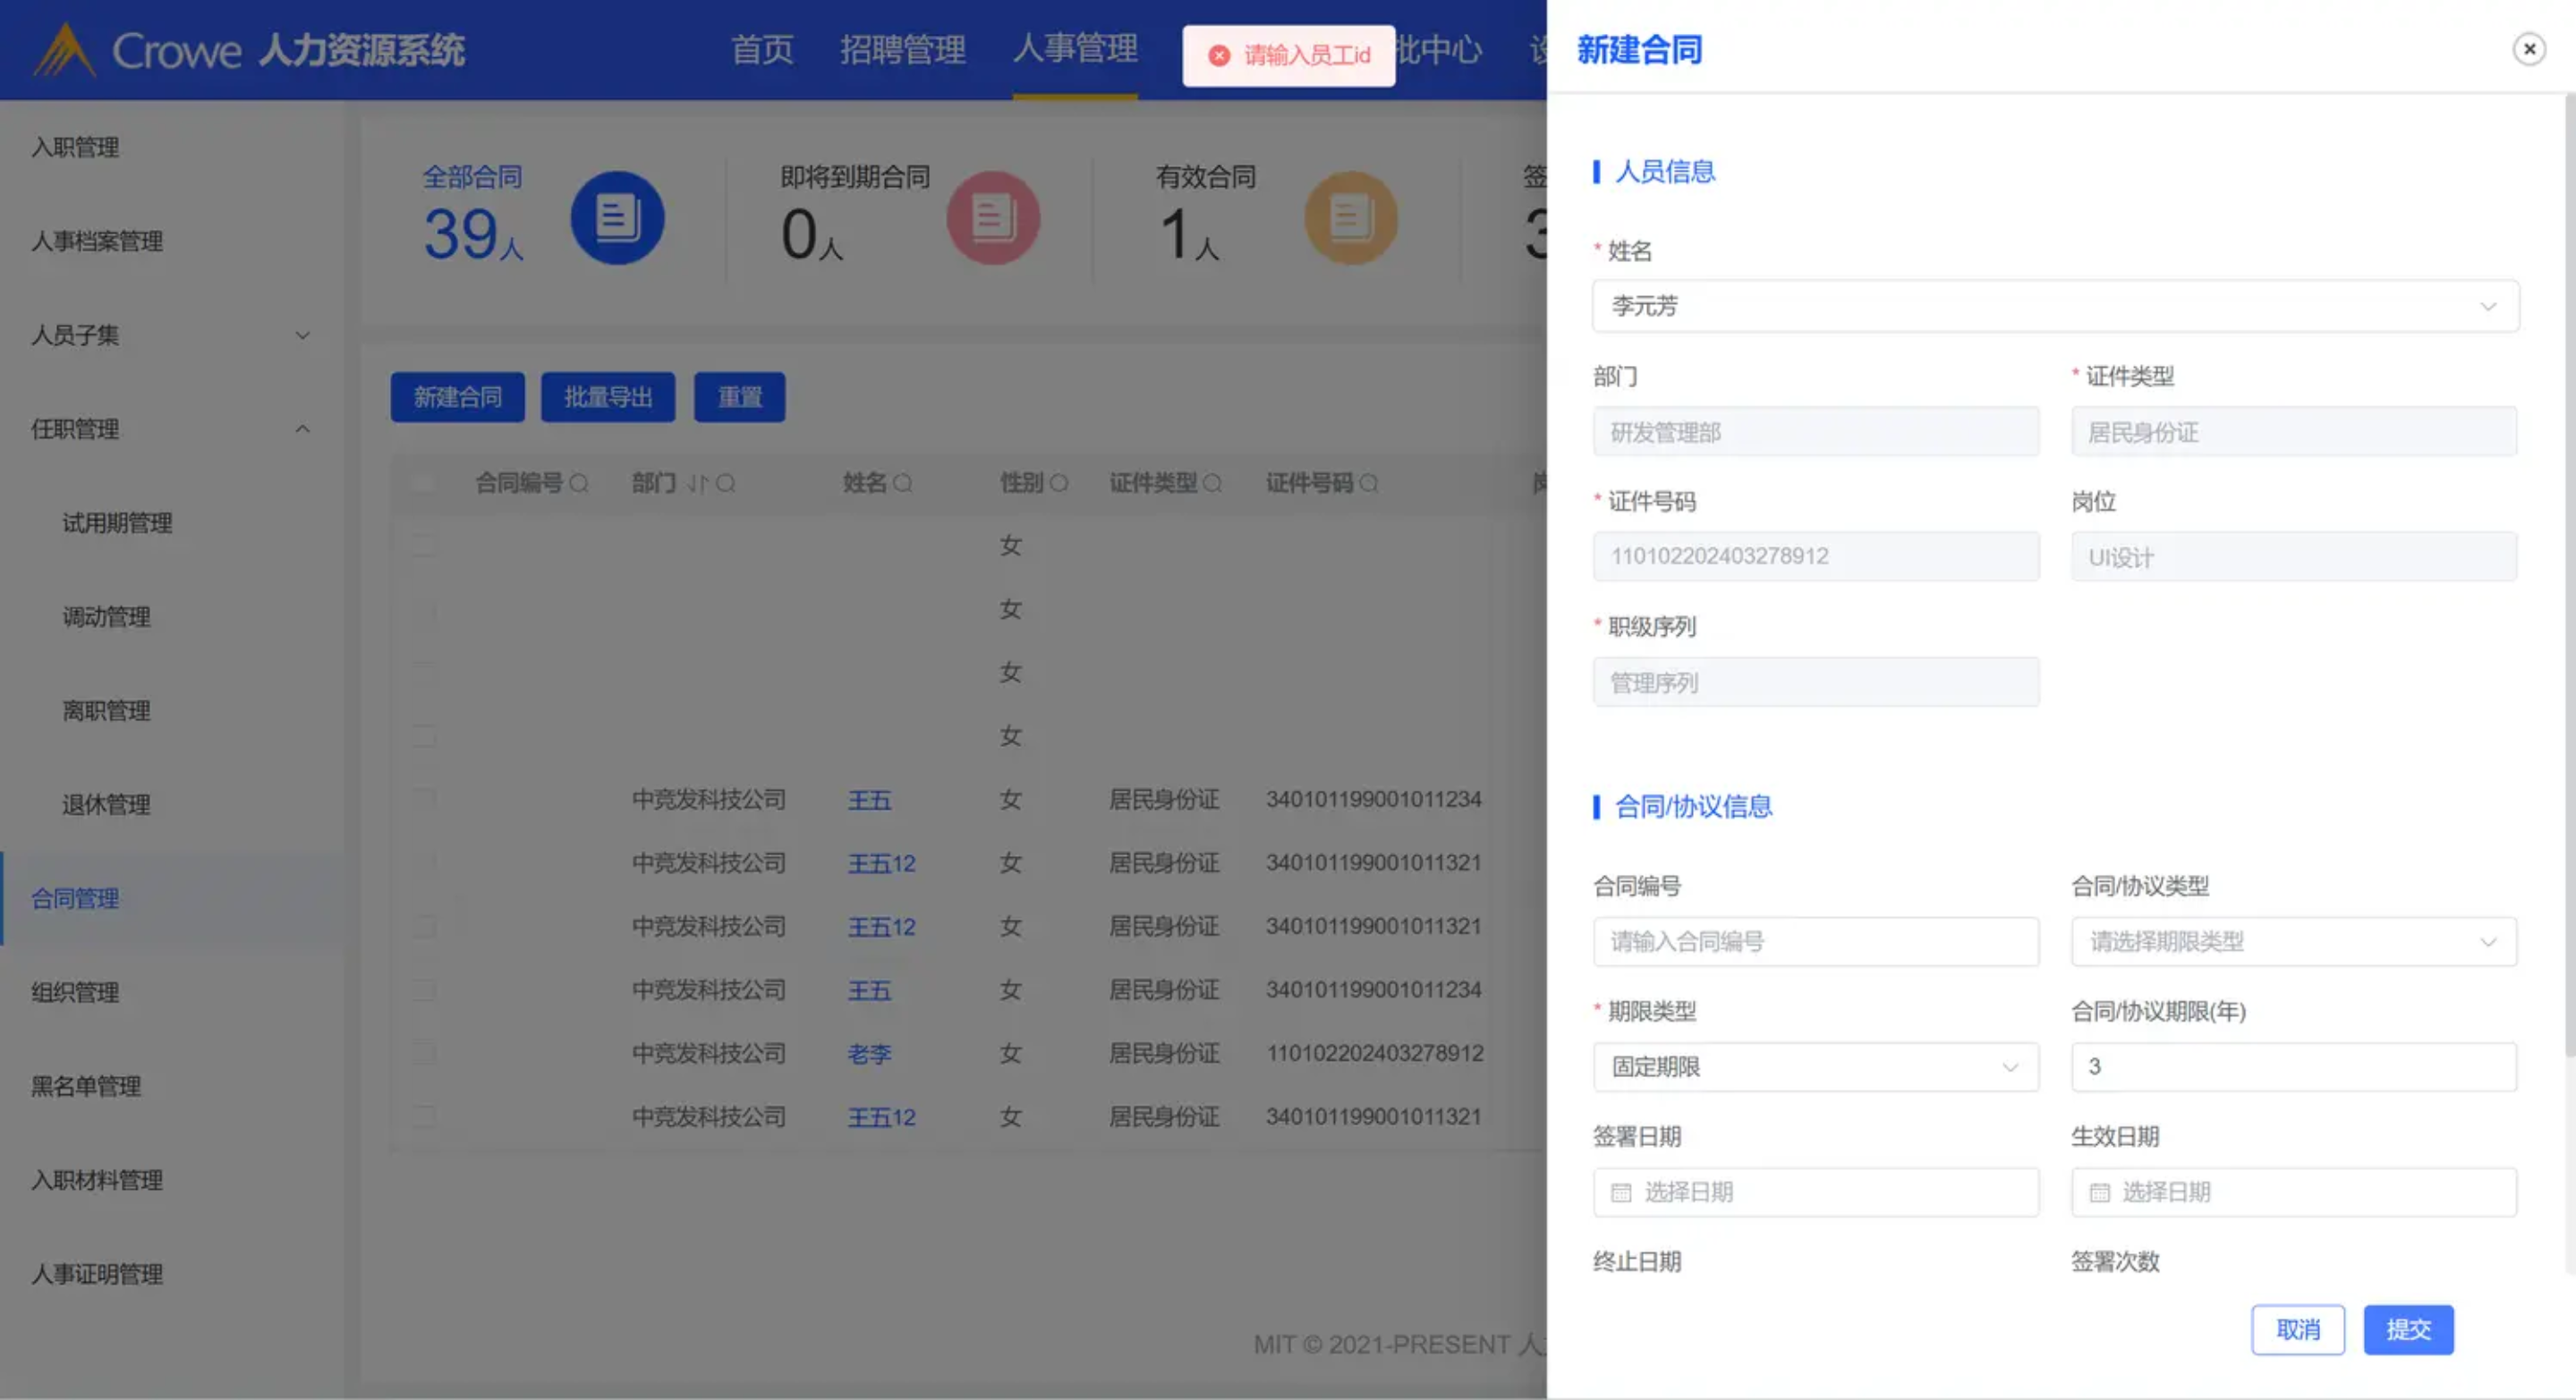This screenshot has height=1400, width=2576.
Task: Click the 提交 submit button
Action: (2407, 1330)
